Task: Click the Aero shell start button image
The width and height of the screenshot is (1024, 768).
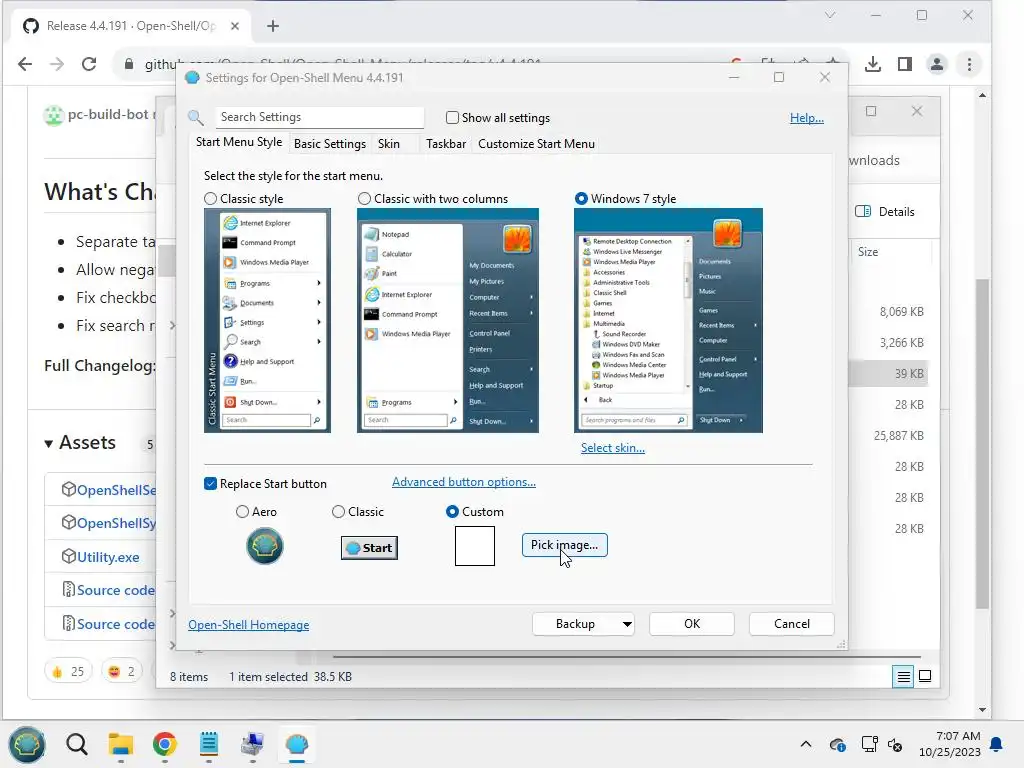Action: (264, 546)
